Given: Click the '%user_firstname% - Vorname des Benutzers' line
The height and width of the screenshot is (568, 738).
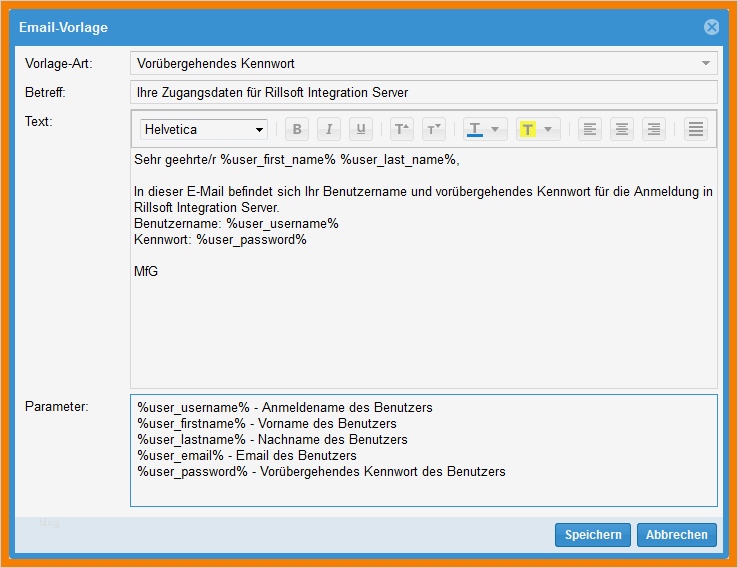Looking at the screenshot, I should tap(267, 424).
